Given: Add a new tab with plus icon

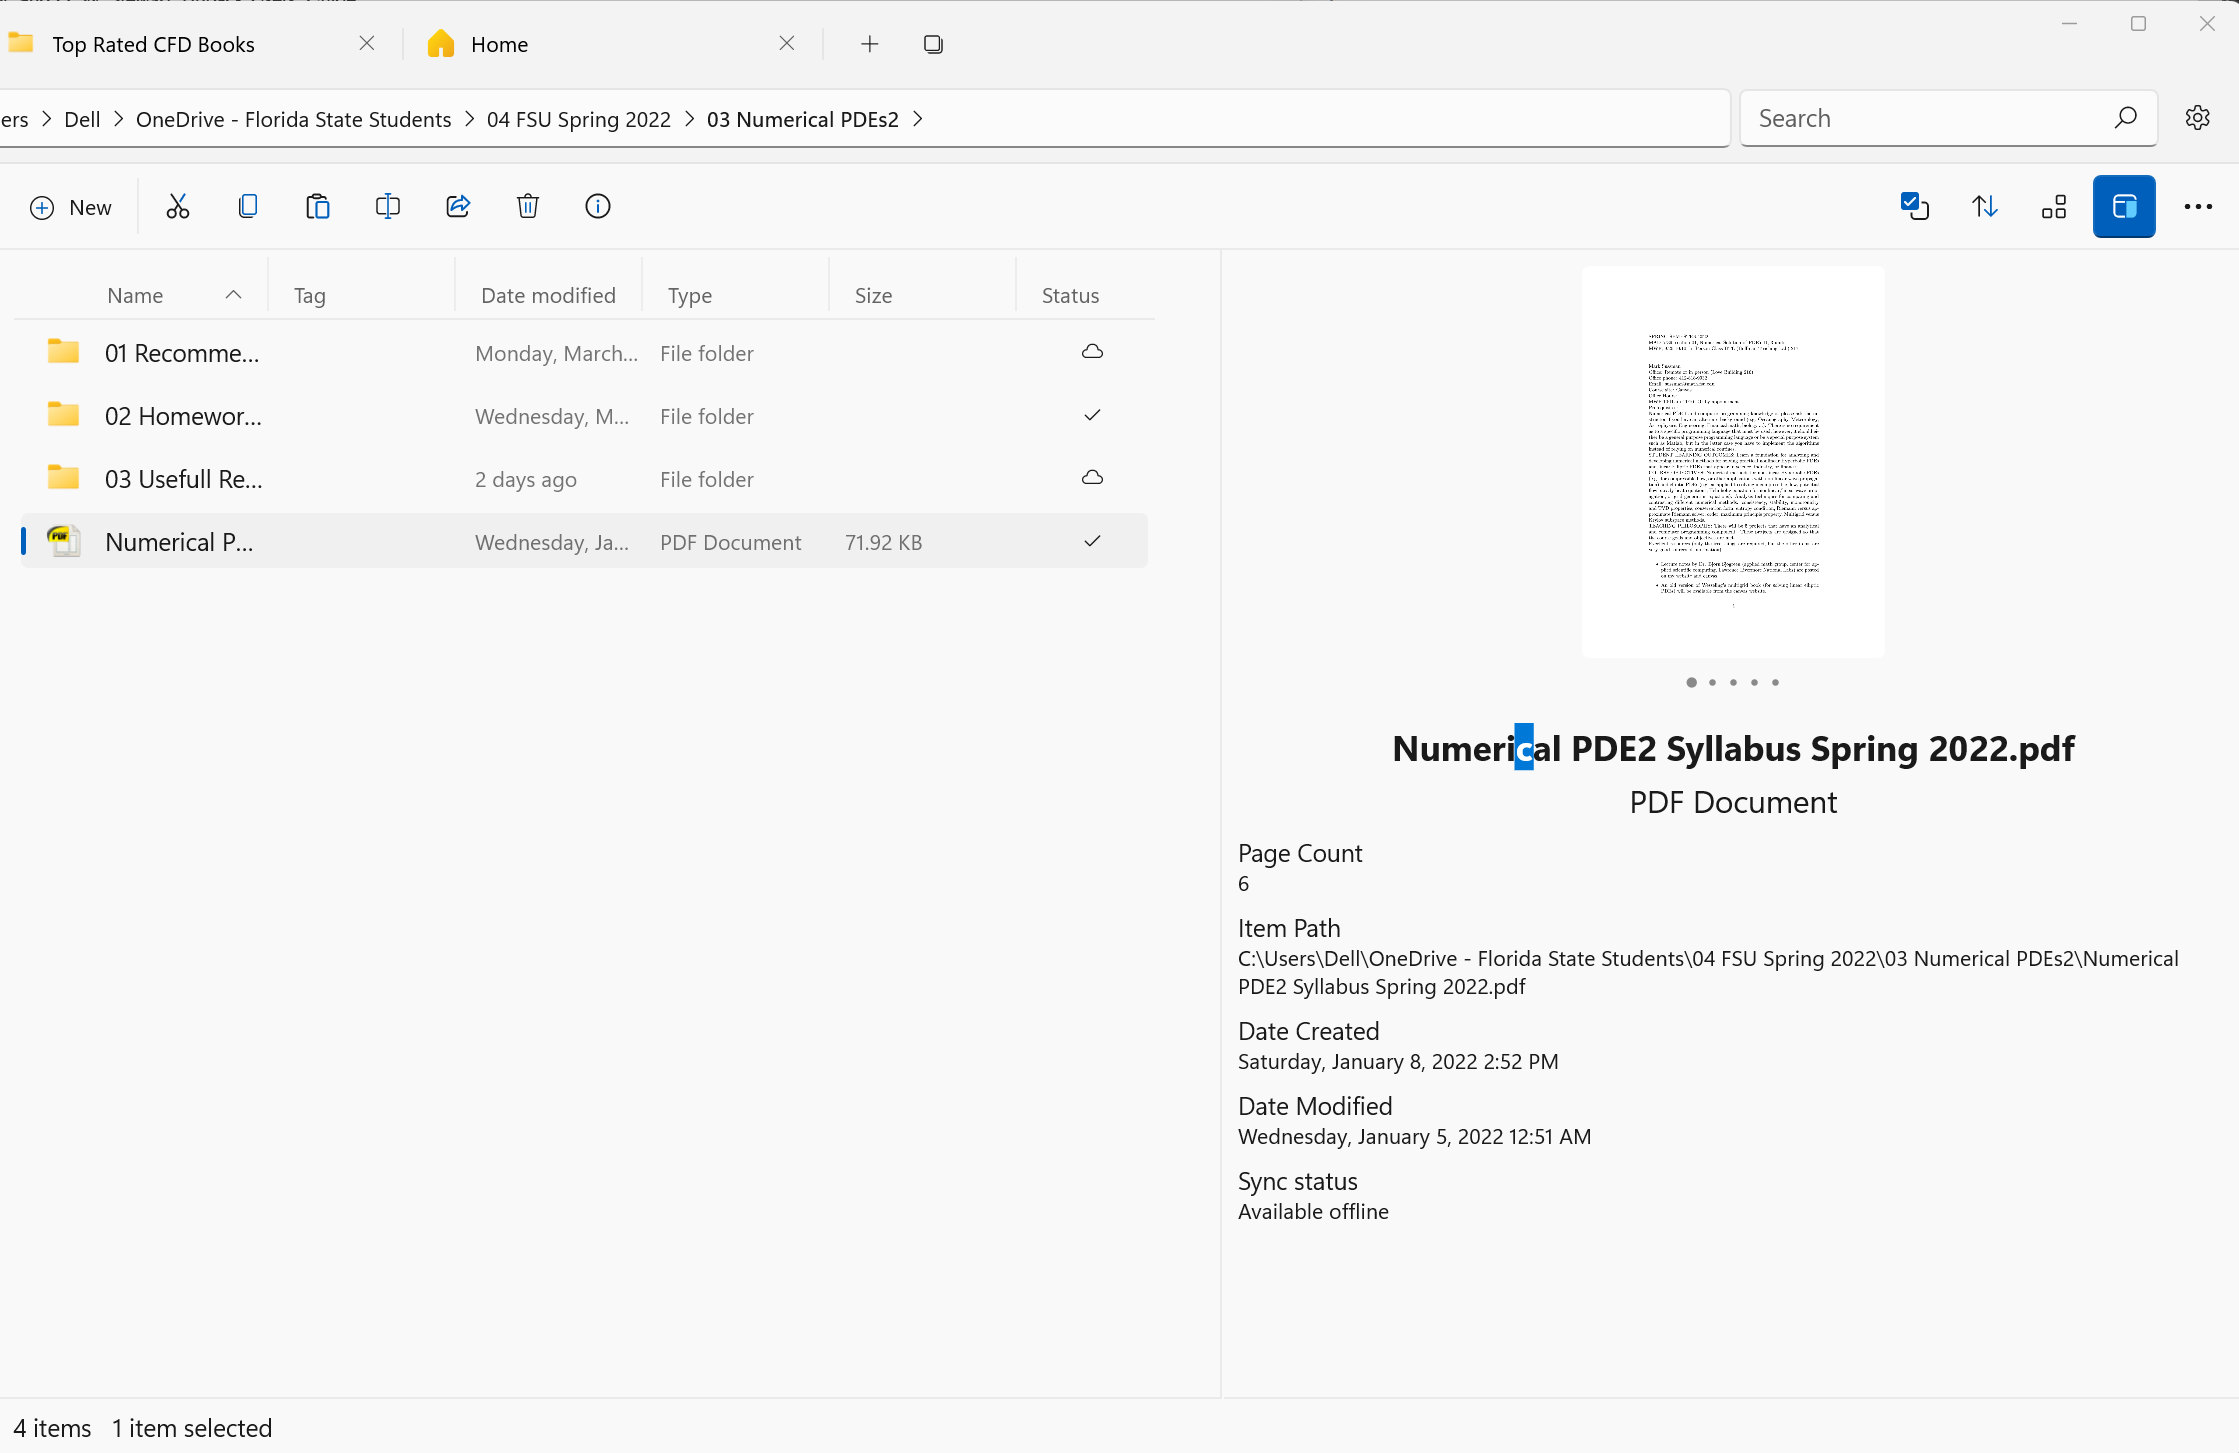Looking at the screenshot, I should (870, 44).
